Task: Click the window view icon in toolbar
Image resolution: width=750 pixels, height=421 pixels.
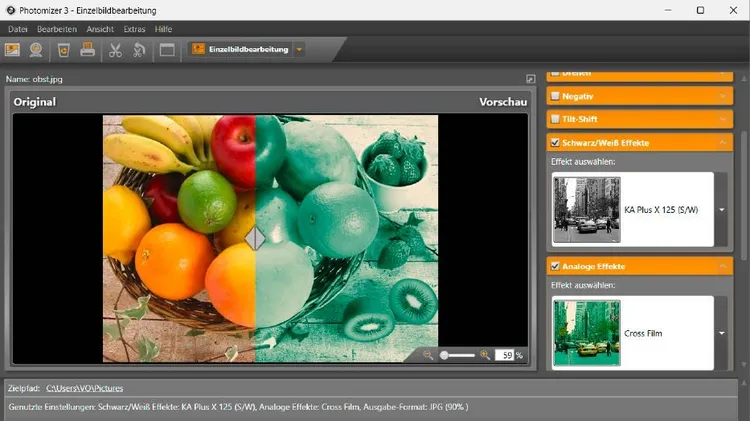Action: tap(167, 49)
